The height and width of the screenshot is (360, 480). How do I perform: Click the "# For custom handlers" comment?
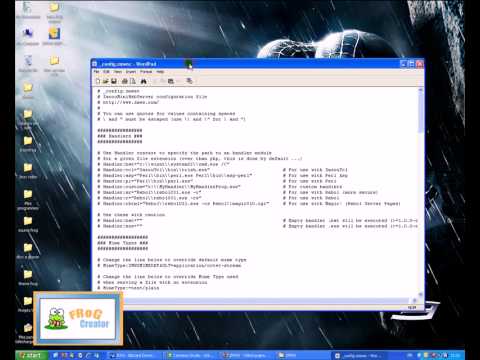click(x=312, y=187)
